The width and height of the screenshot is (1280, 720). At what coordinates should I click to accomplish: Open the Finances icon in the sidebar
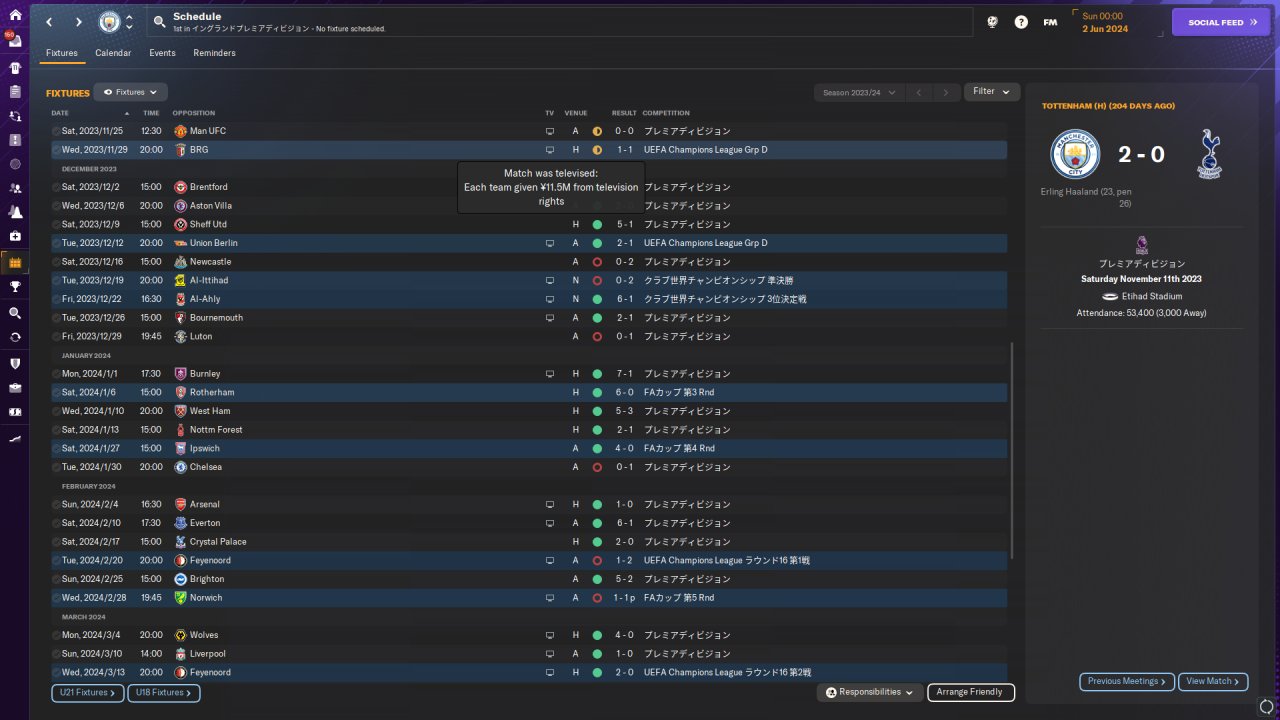click(x=15, y=411)
